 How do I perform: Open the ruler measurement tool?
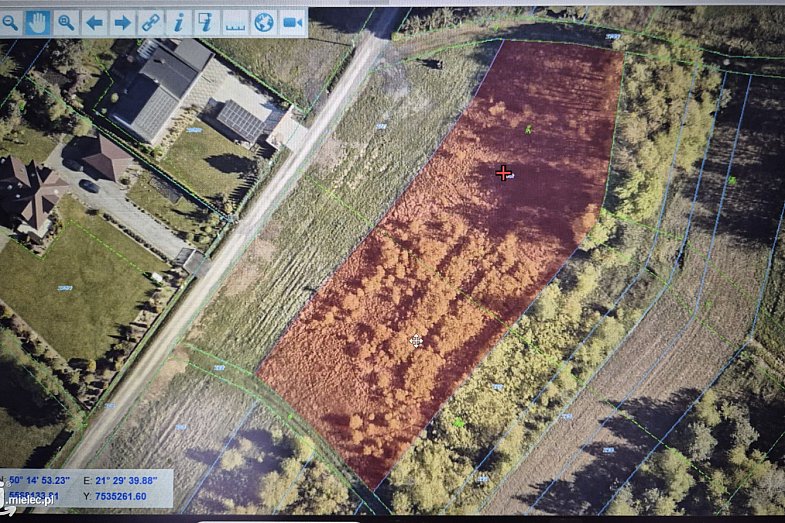[235, 21]
